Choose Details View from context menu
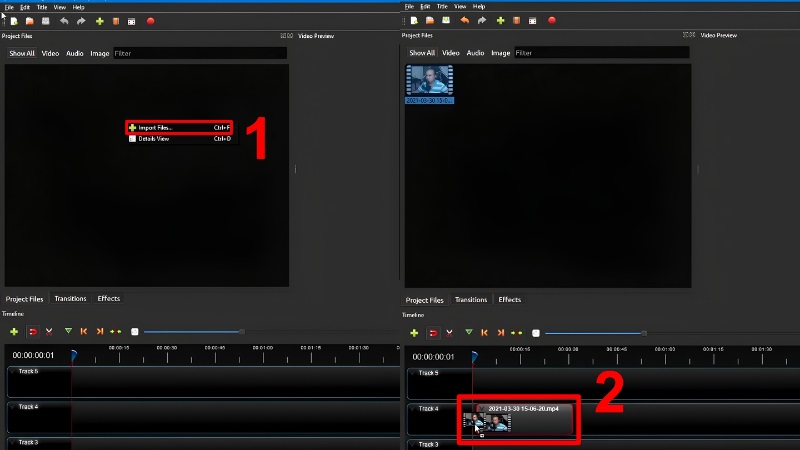This screenshot has height=450, width=800. click(179, 139)
